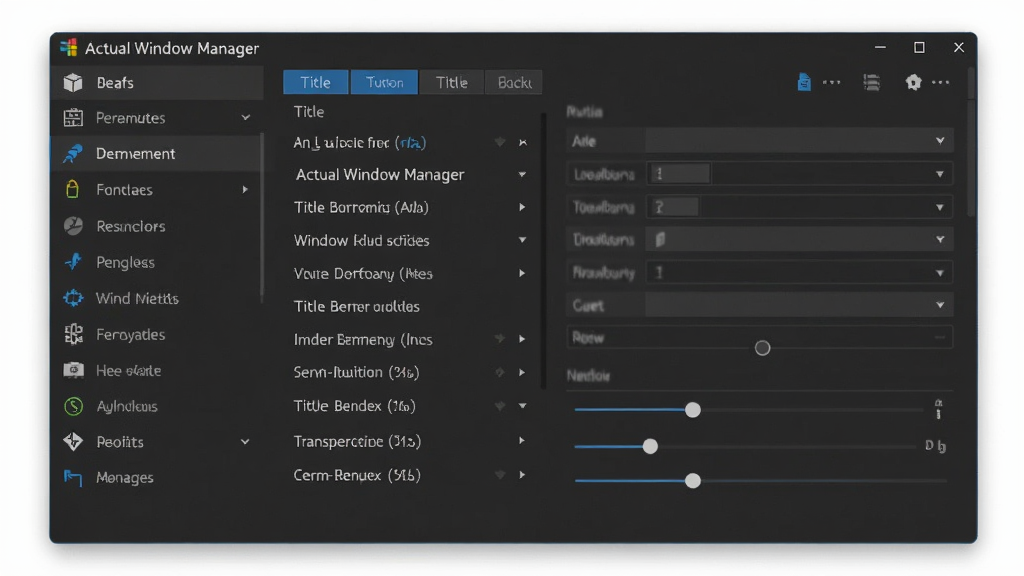Screen dimensions: 1024x576
Task: Click the x icon on An Luioele free row
Action: coord(522,142)
